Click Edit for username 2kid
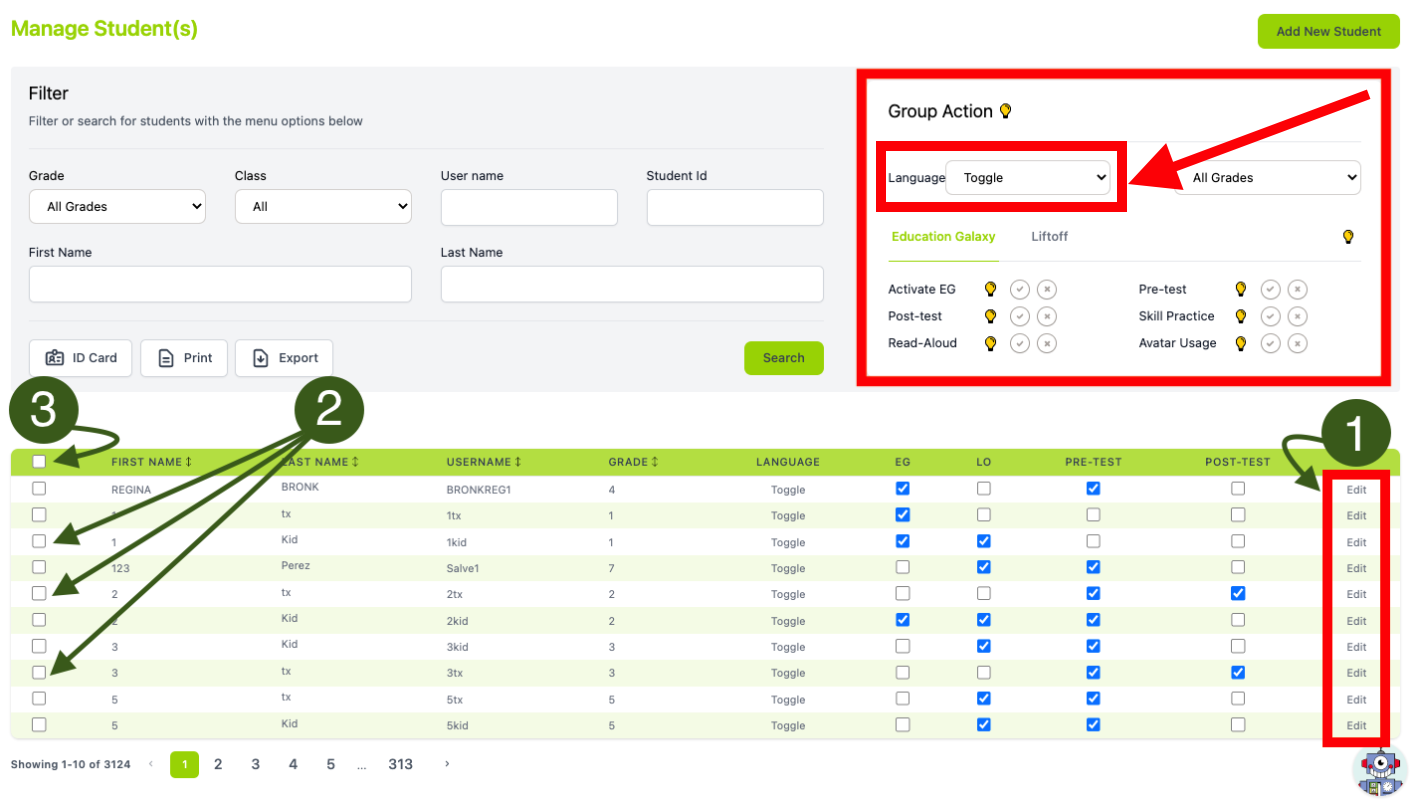Screen dimensions: 1412x800 coord(1356,620)
